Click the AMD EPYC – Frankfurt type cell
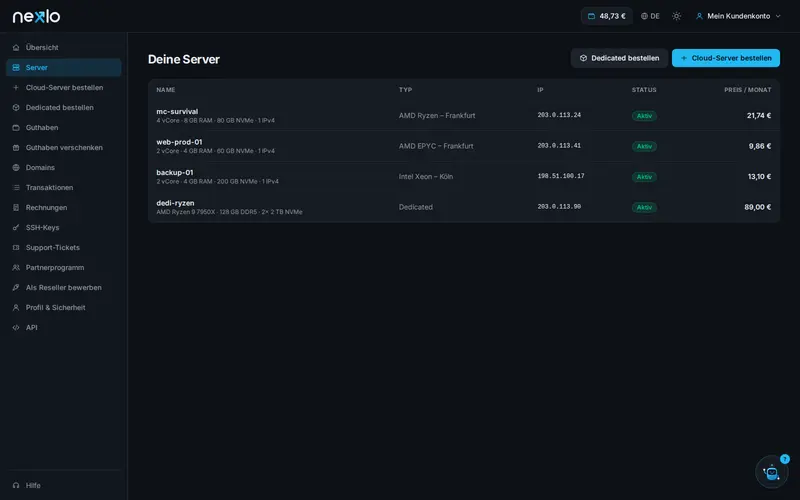 click(436, 146)
